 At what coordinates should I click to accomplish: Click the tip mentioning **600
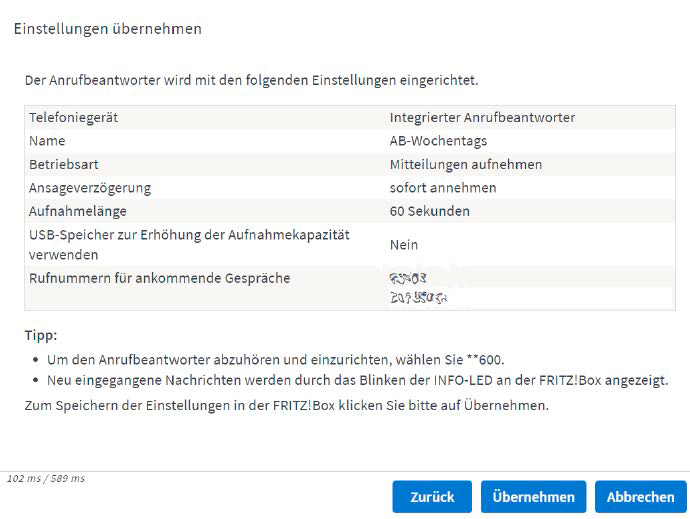(x=275, y=360)
